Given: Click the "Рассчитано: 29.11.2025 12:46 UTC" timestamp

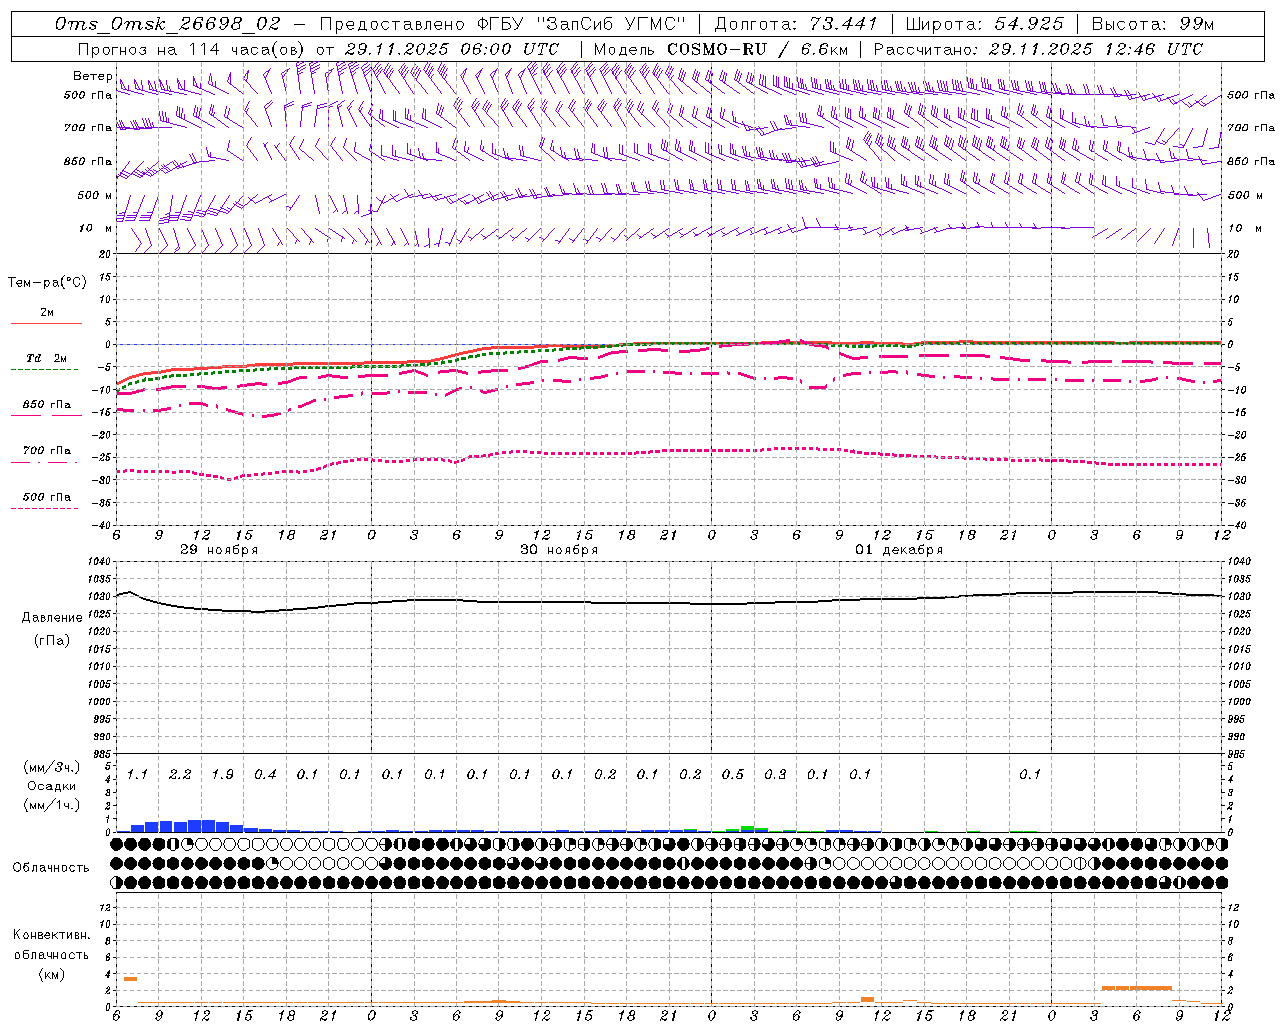Looking at the screenshot, I should point(1038,49).
